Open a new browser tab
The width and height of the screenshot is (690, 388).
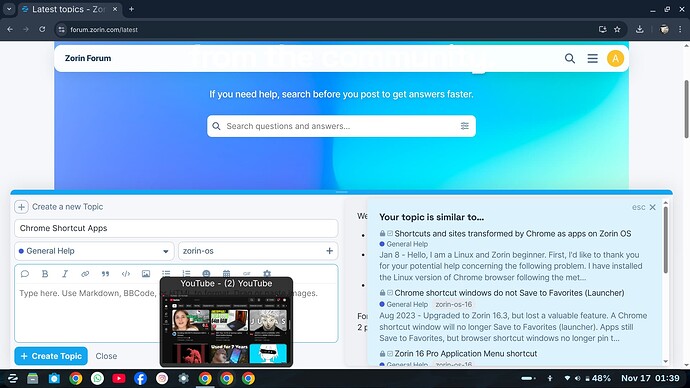(x=131, y=9)
